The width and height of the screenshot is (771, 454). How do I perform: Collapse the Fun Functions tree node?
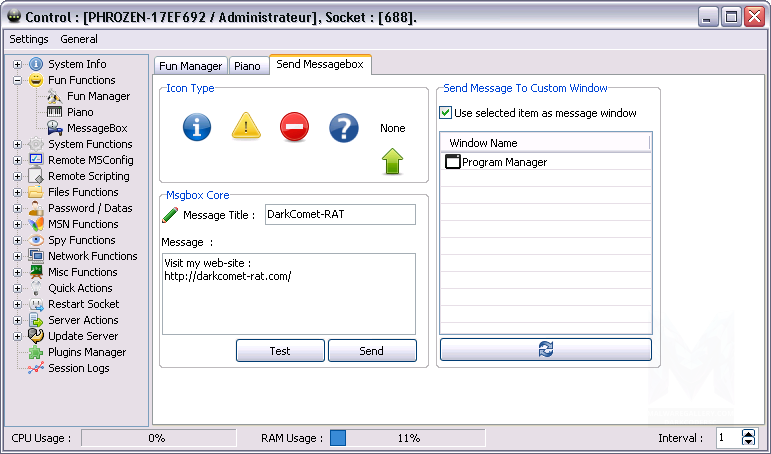point(17,80)
